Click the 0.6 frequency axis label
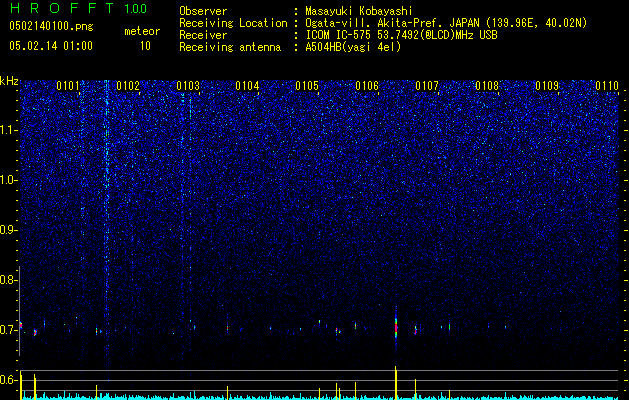The width and height of the screenshot is (629, 400). click(8, 380)
